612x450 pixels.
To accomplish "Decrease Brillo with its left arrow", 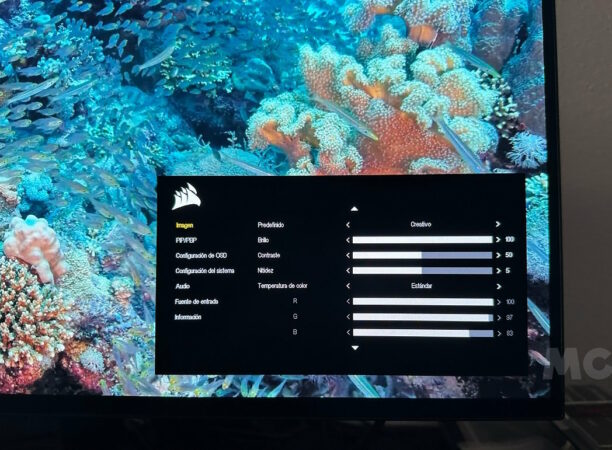I will coord(348,240).
